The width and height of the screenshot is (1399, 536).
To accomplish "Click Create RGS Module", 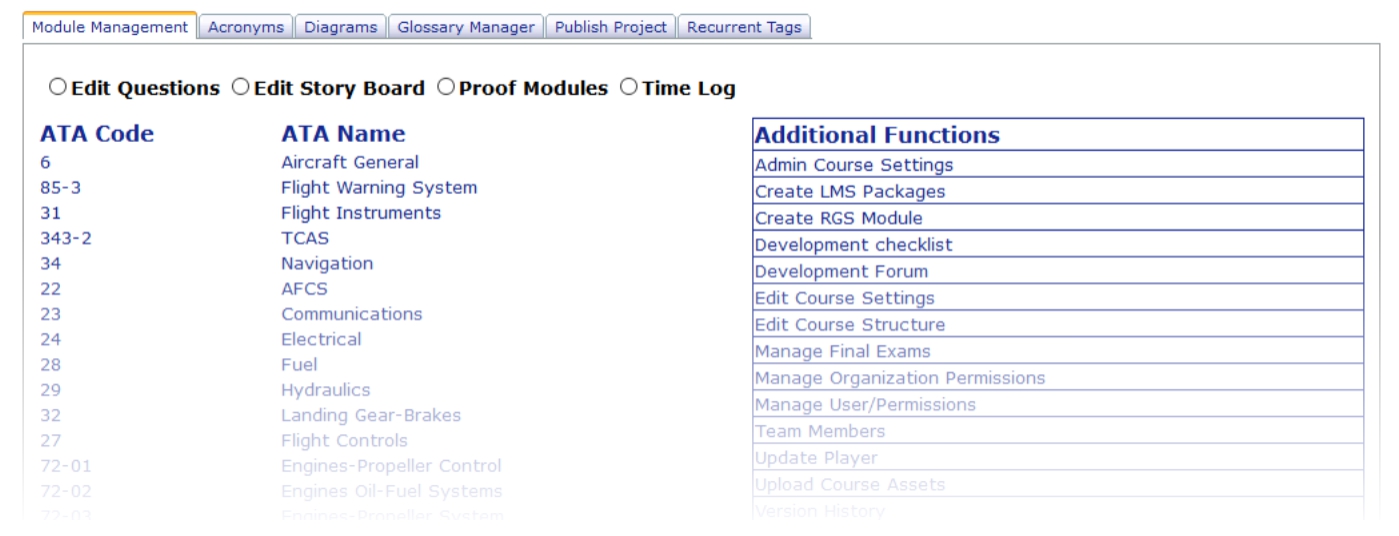I will click(838, 218).
